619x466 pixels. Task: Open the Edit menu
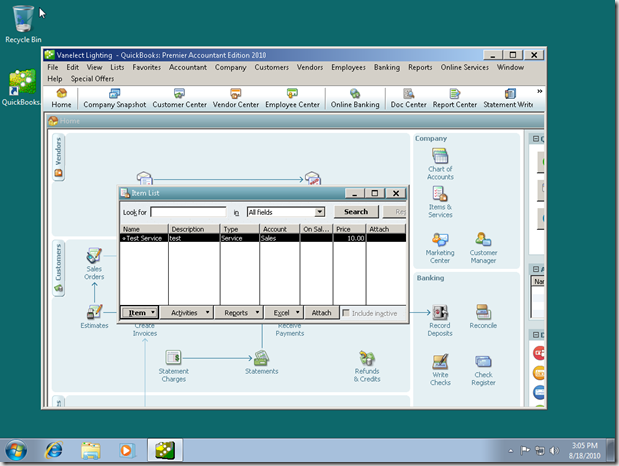(73, 67)
